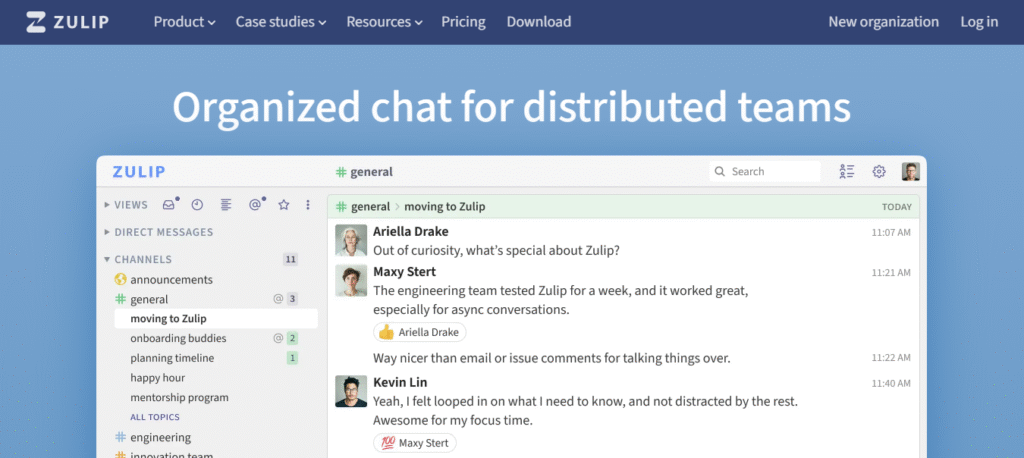Viewport: 1024px width, 458px height.
Task: Click the Search input field
Action: click(x=772, y=172)
